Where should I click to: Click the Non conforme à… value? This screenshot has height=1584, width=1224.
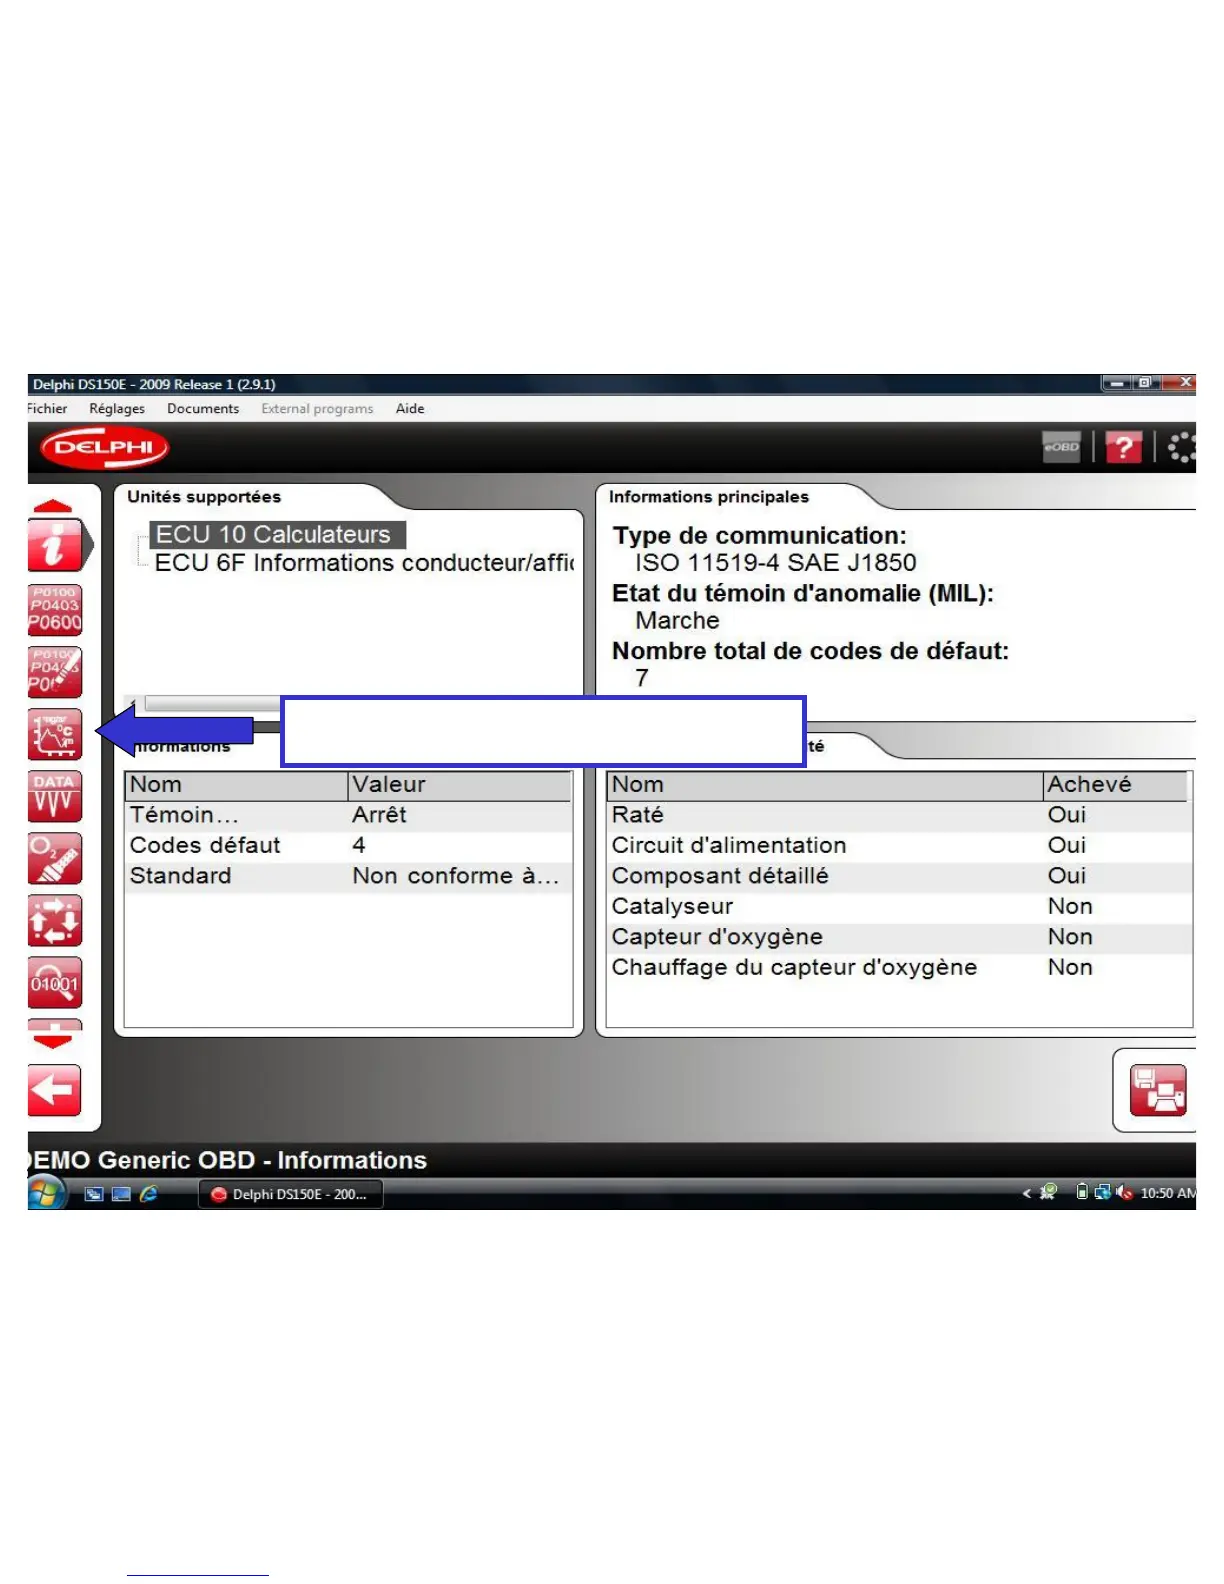click(x=455, y=876)
